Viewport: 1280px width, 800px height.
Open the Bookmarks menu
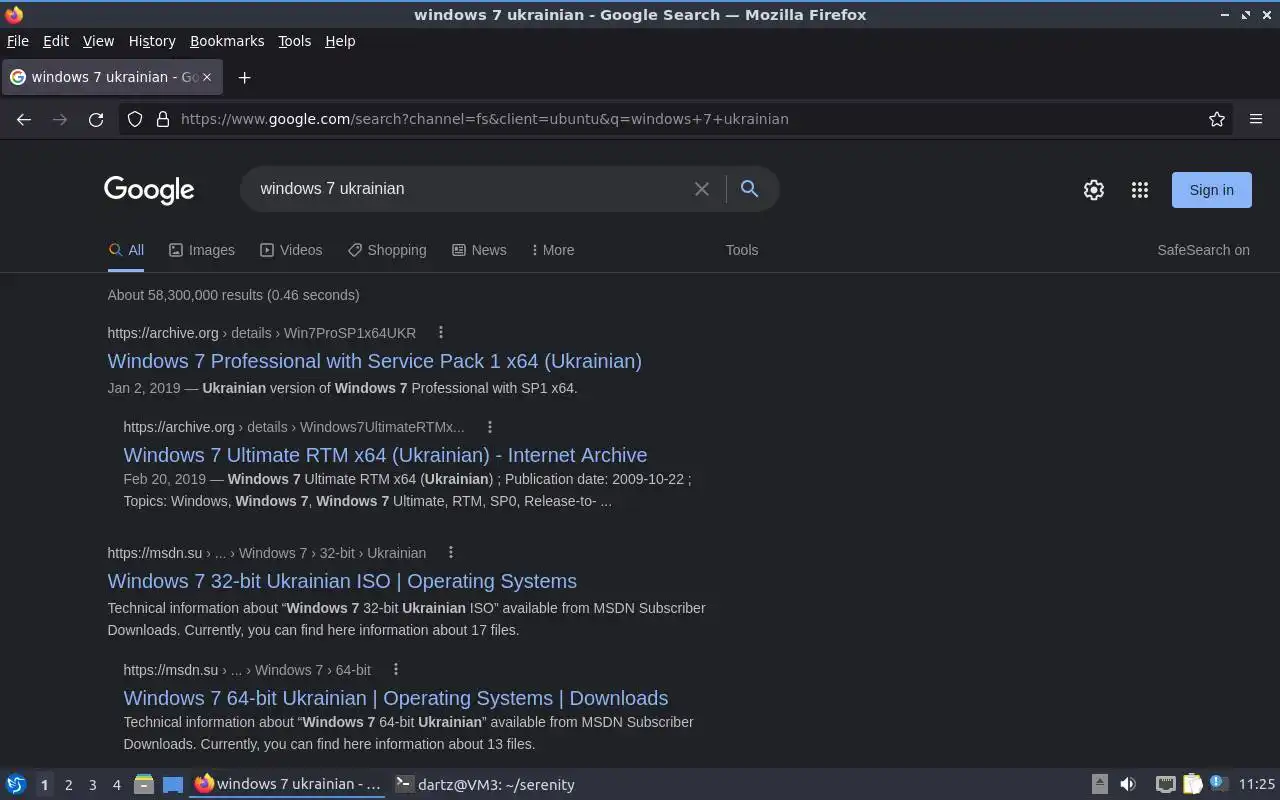(x=227, y=41)
